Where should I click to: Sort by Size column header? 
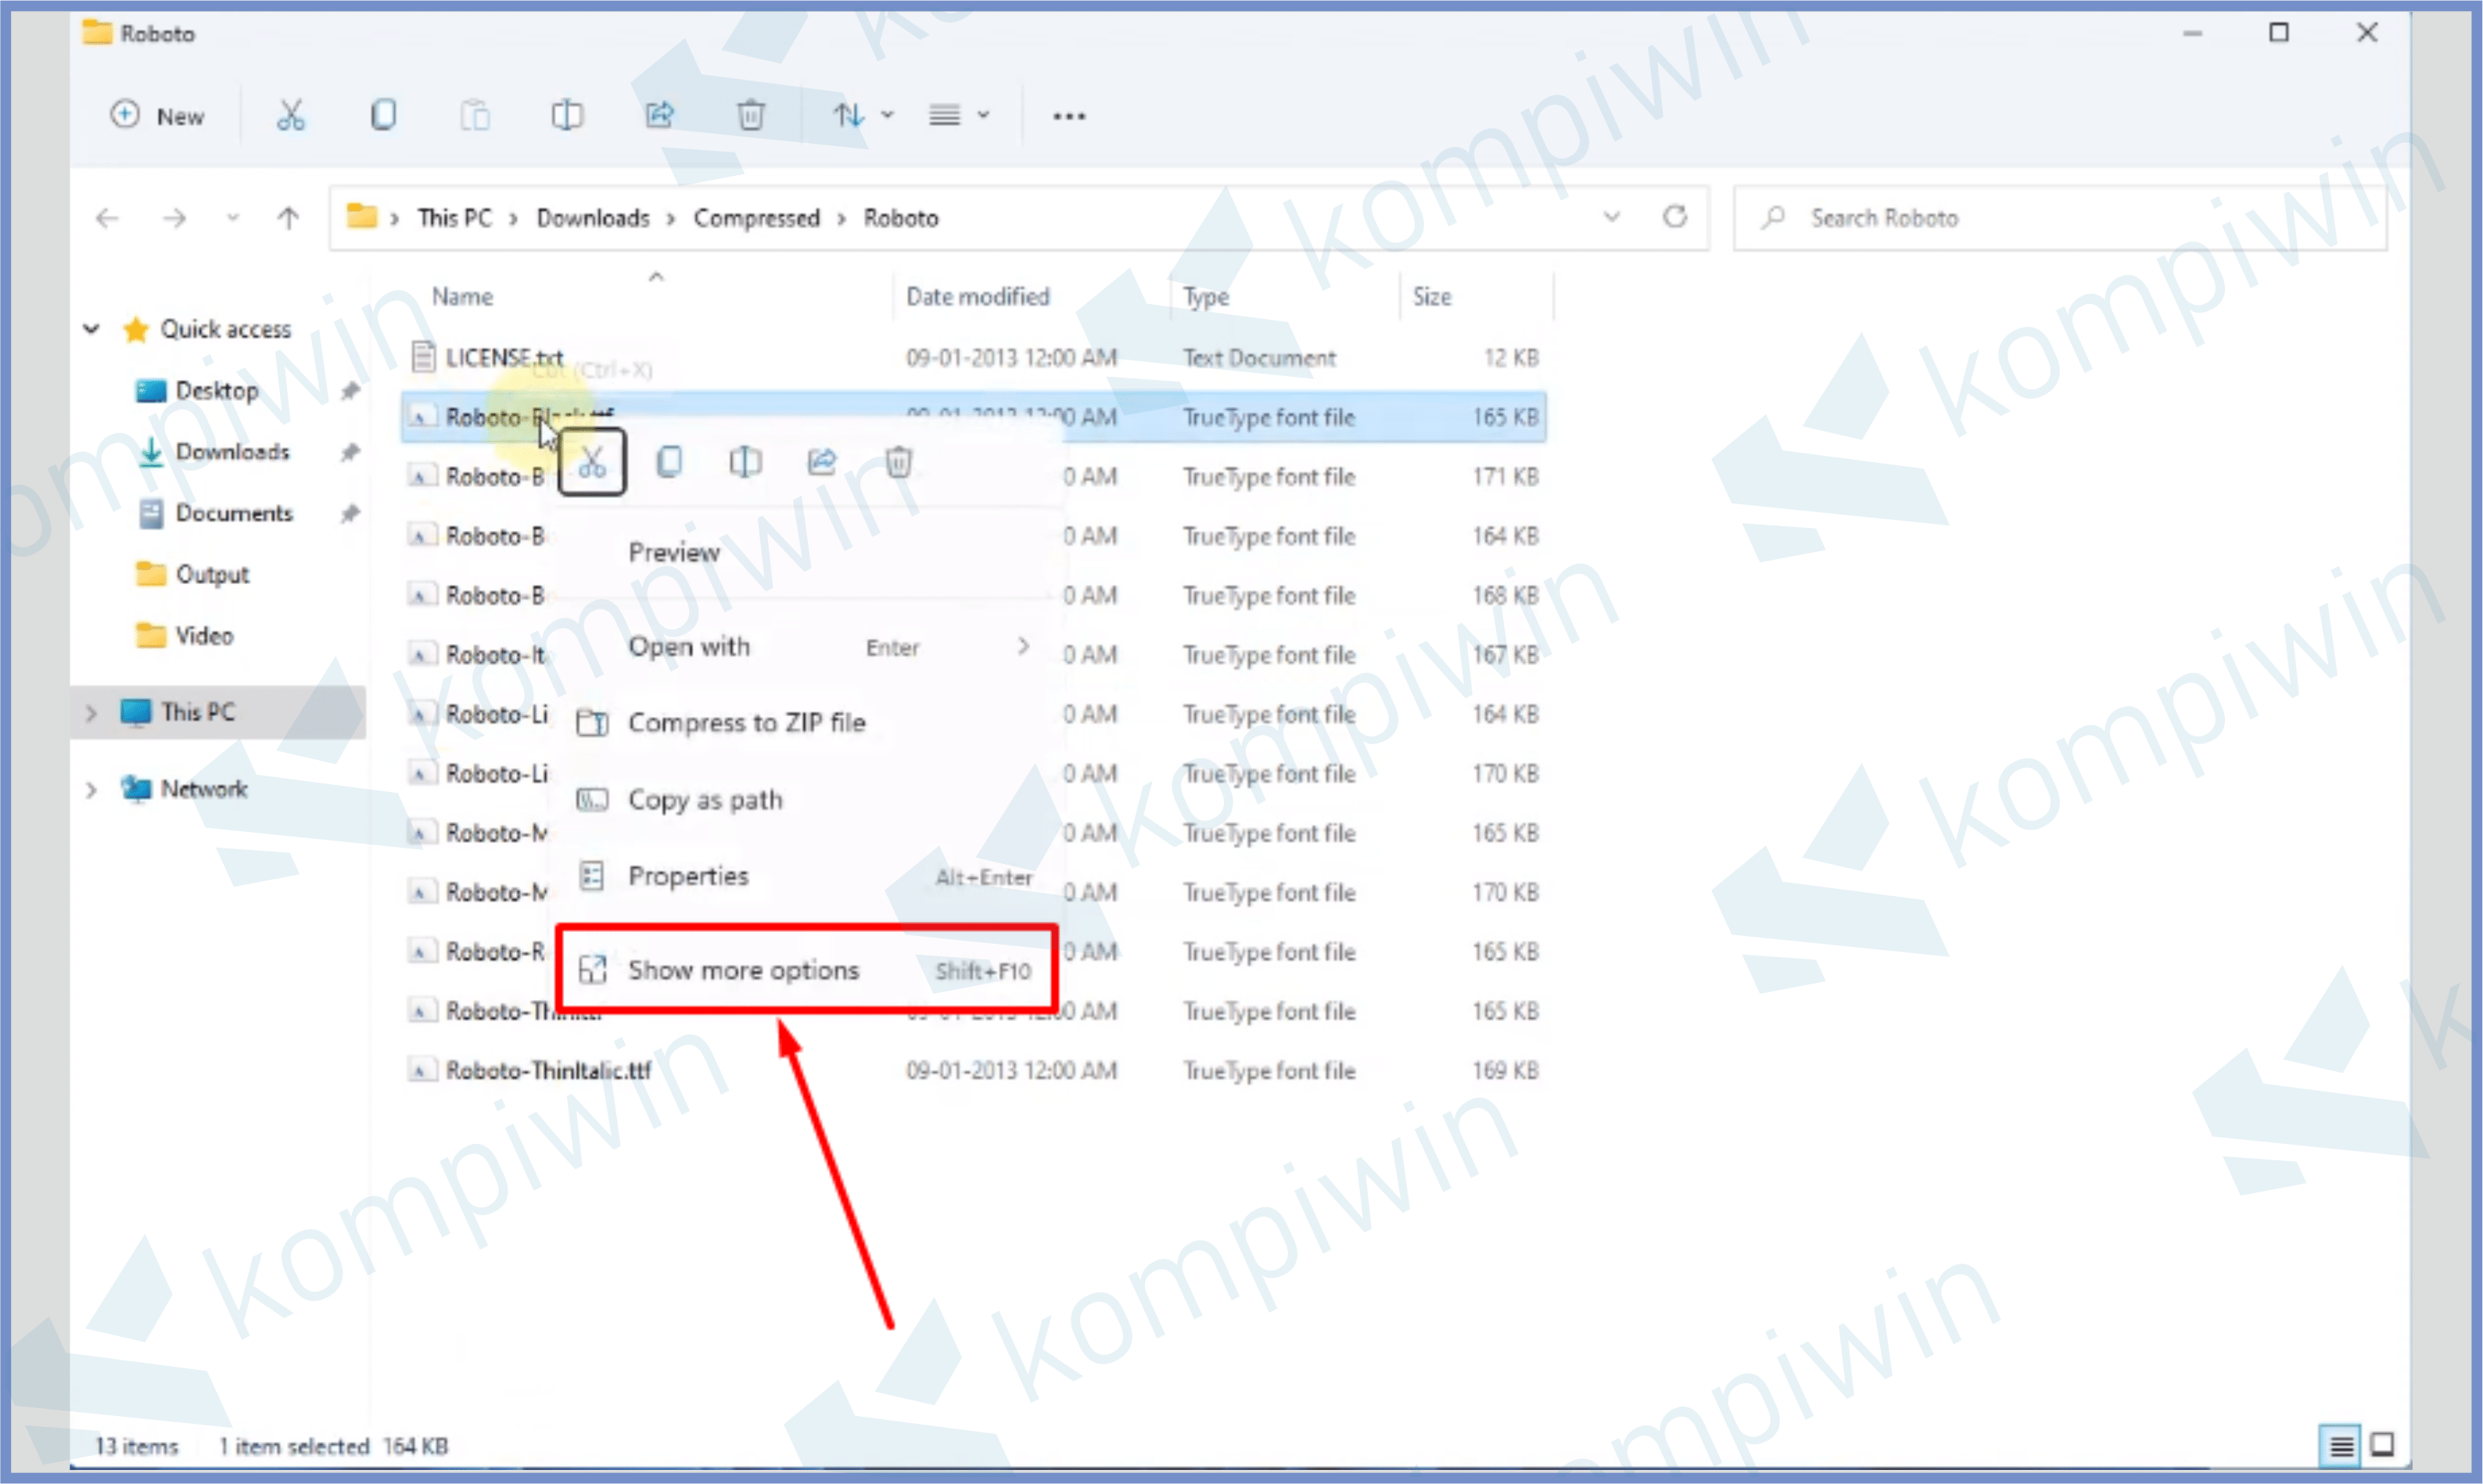pos(1431,297)
